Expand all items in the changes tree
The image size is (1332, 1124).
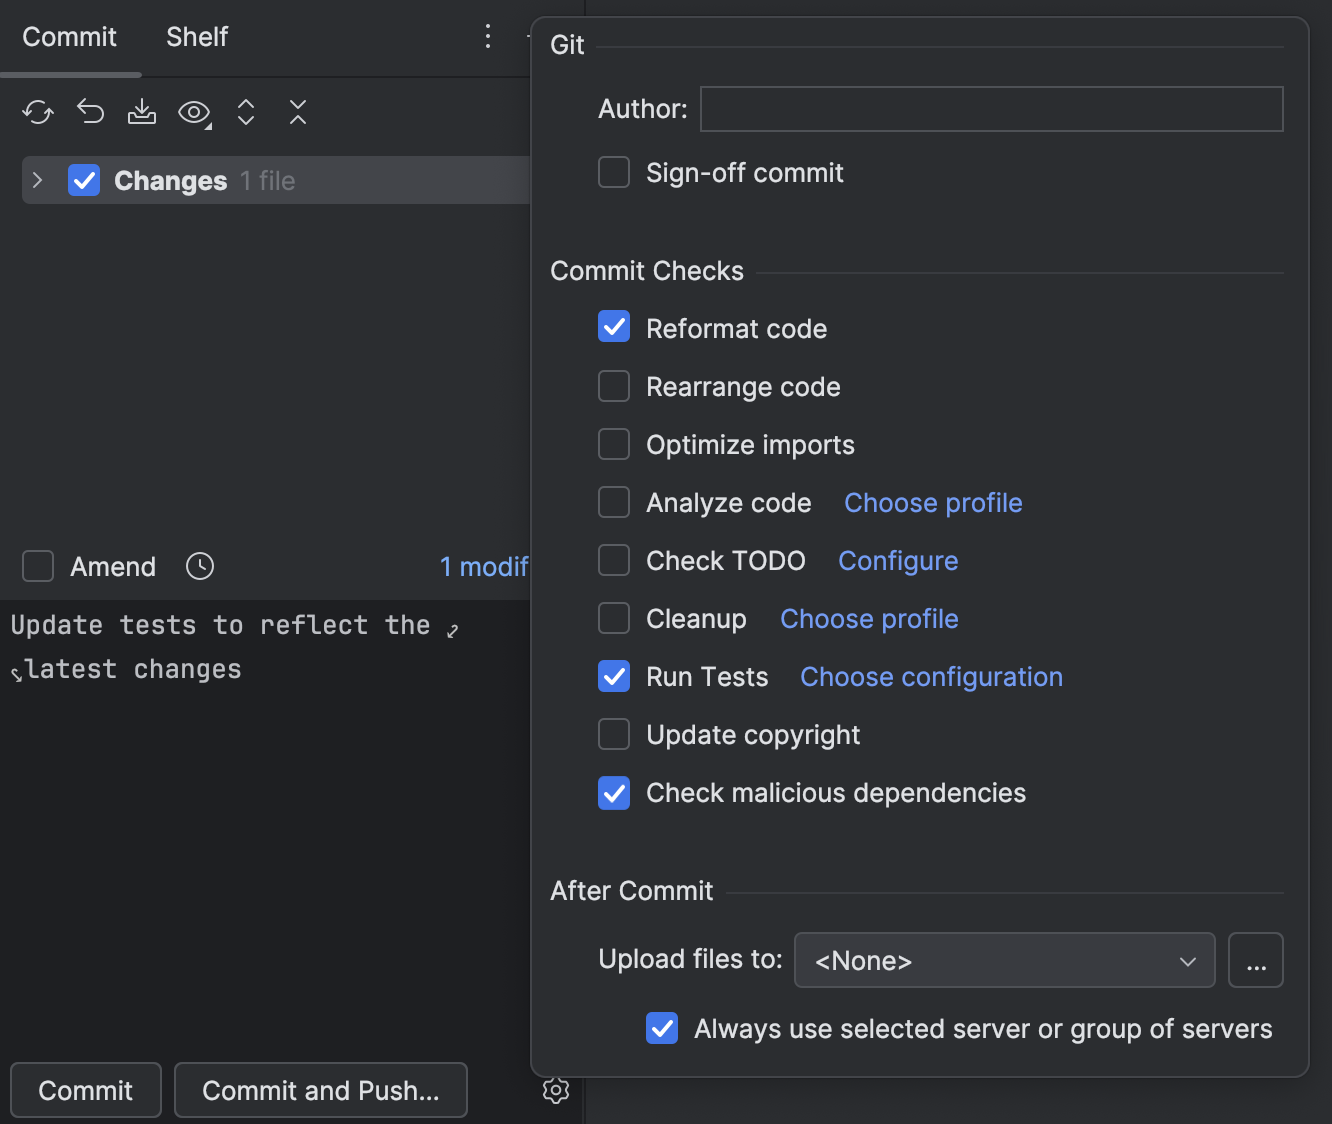click(245, 112)
